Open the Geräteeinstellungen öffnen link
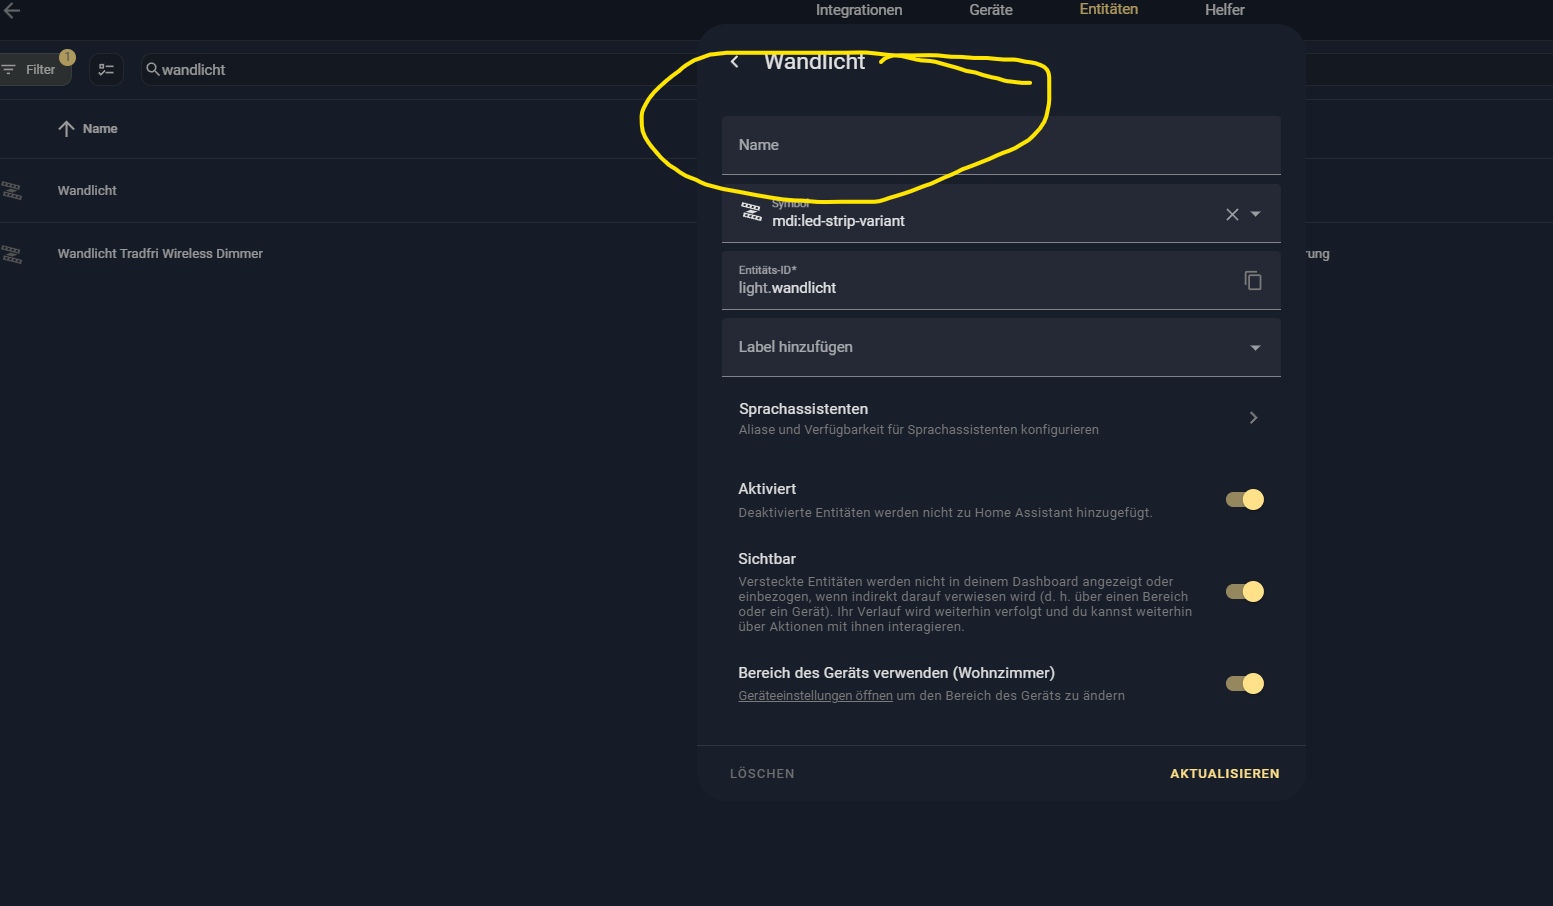1553x906 pixels. coord(815,696)
